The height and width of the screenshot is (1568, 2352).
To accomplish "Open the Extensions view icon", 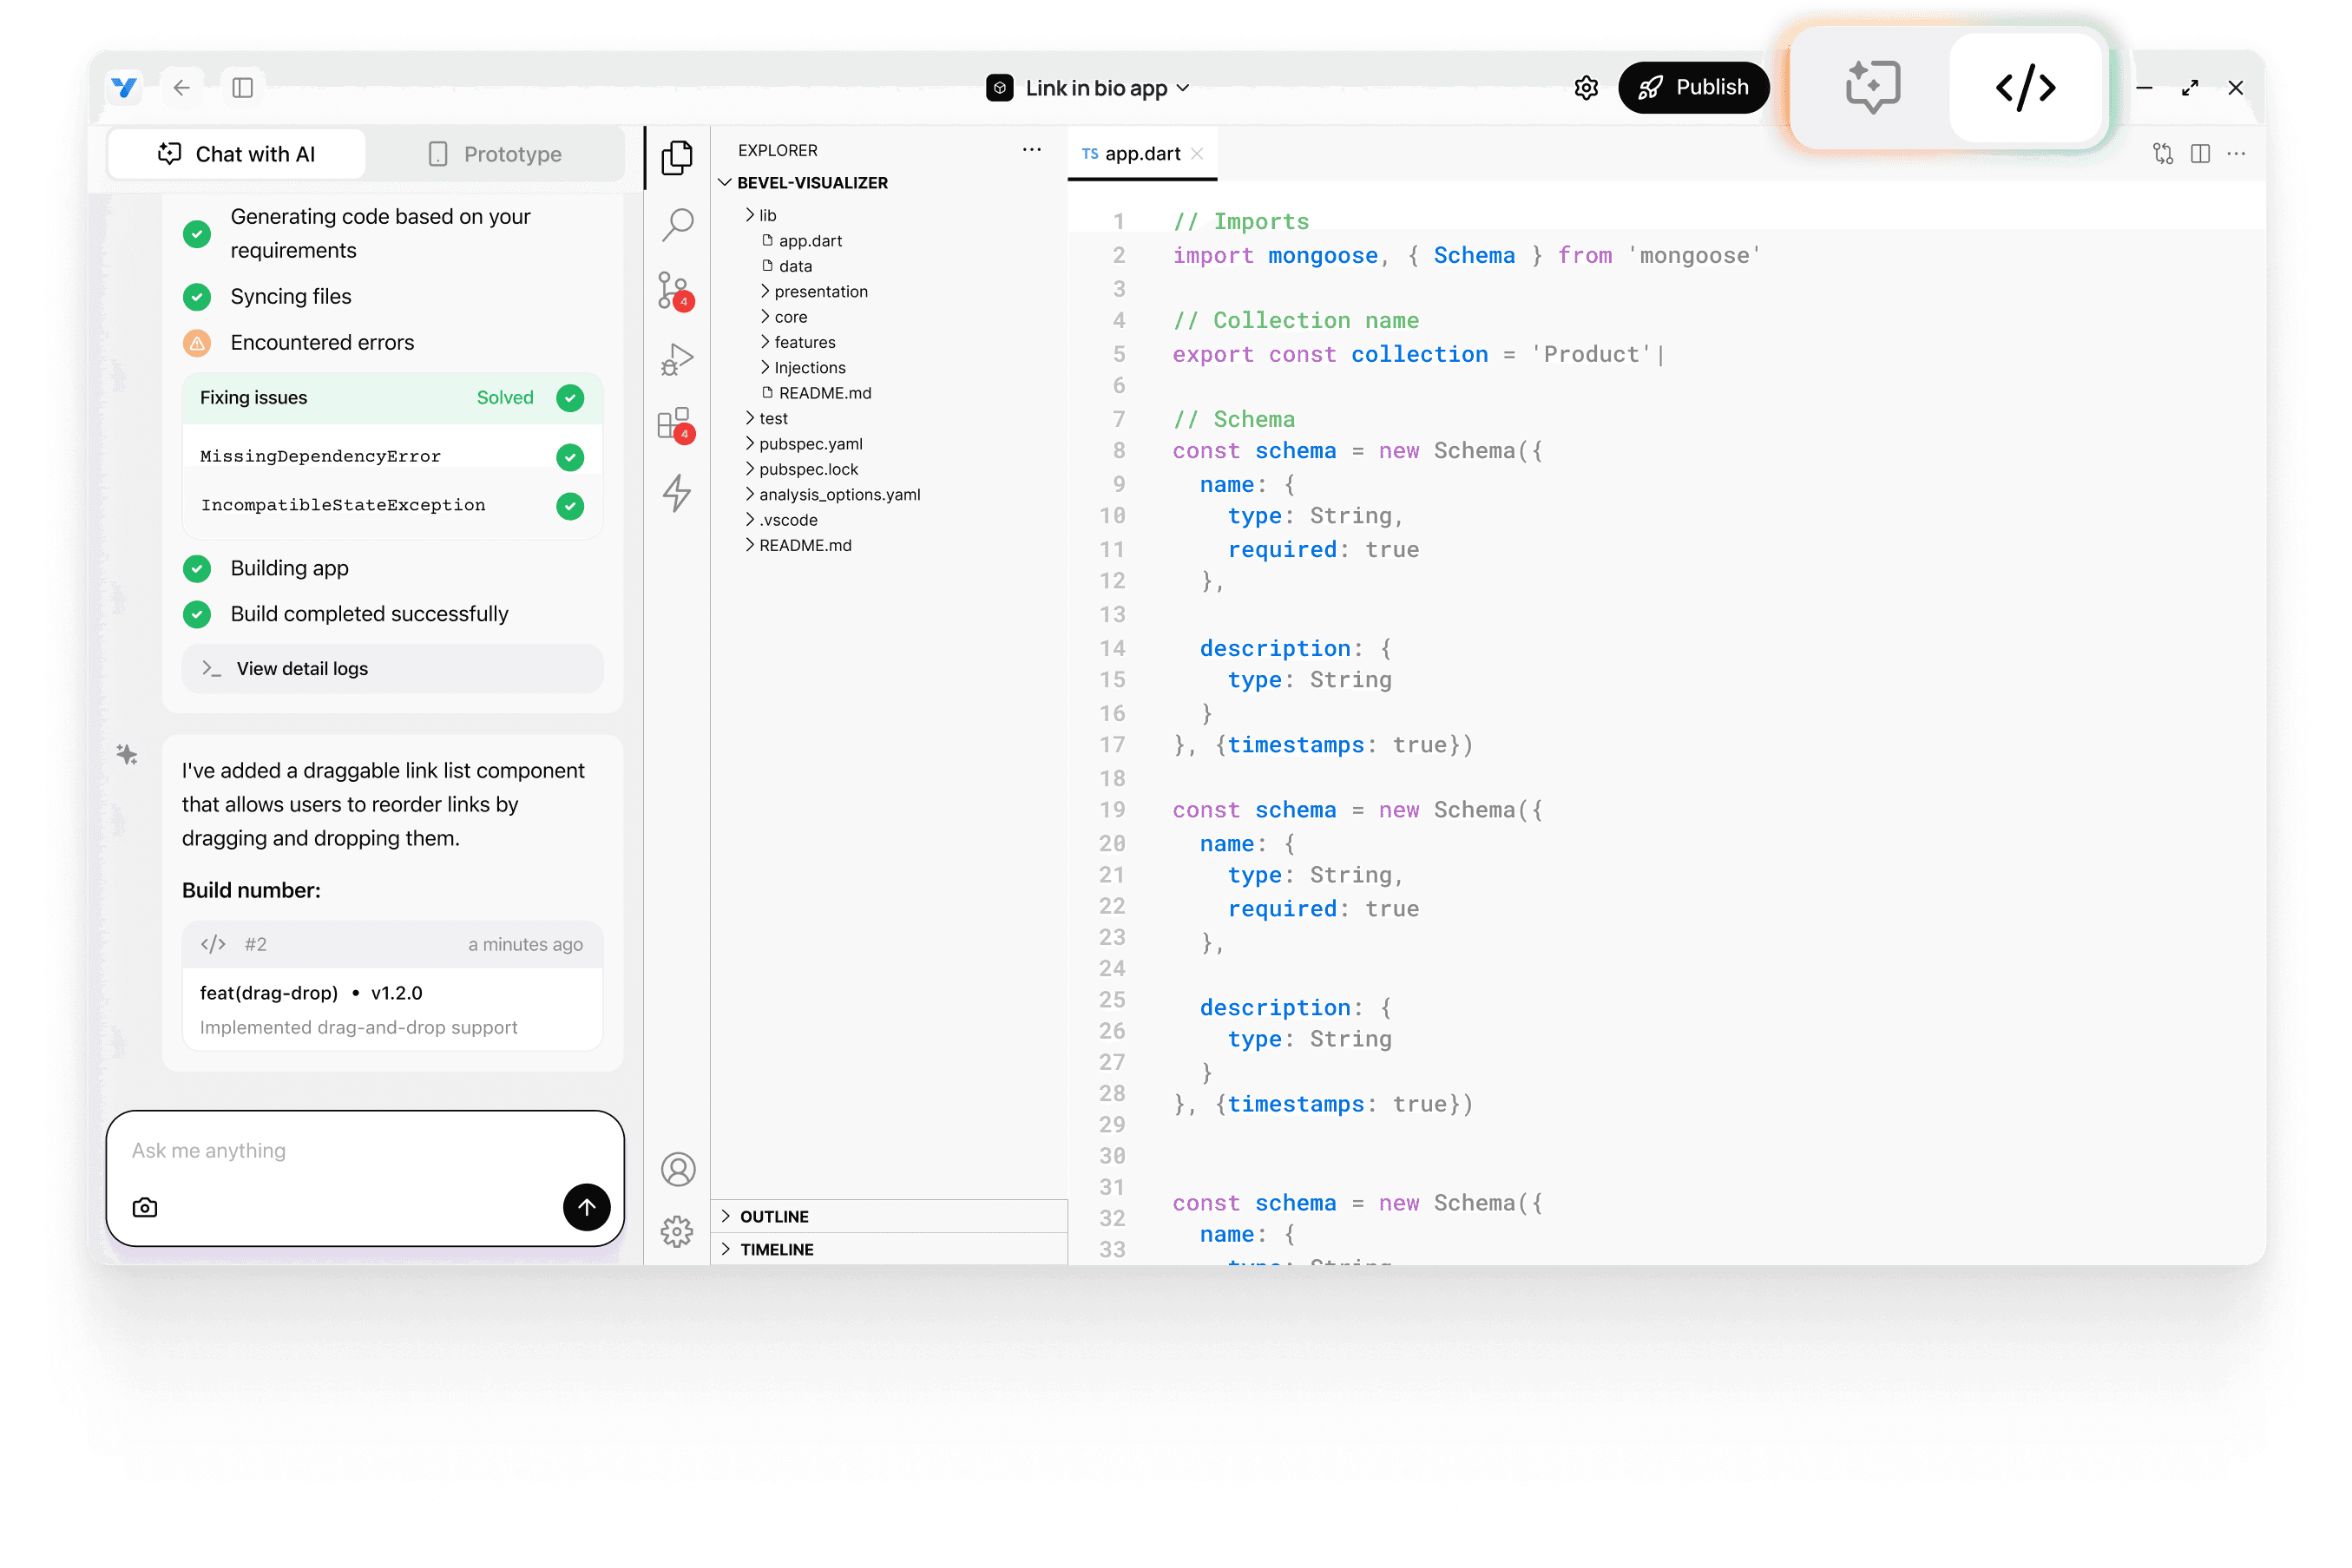I will tap(676, 424).
